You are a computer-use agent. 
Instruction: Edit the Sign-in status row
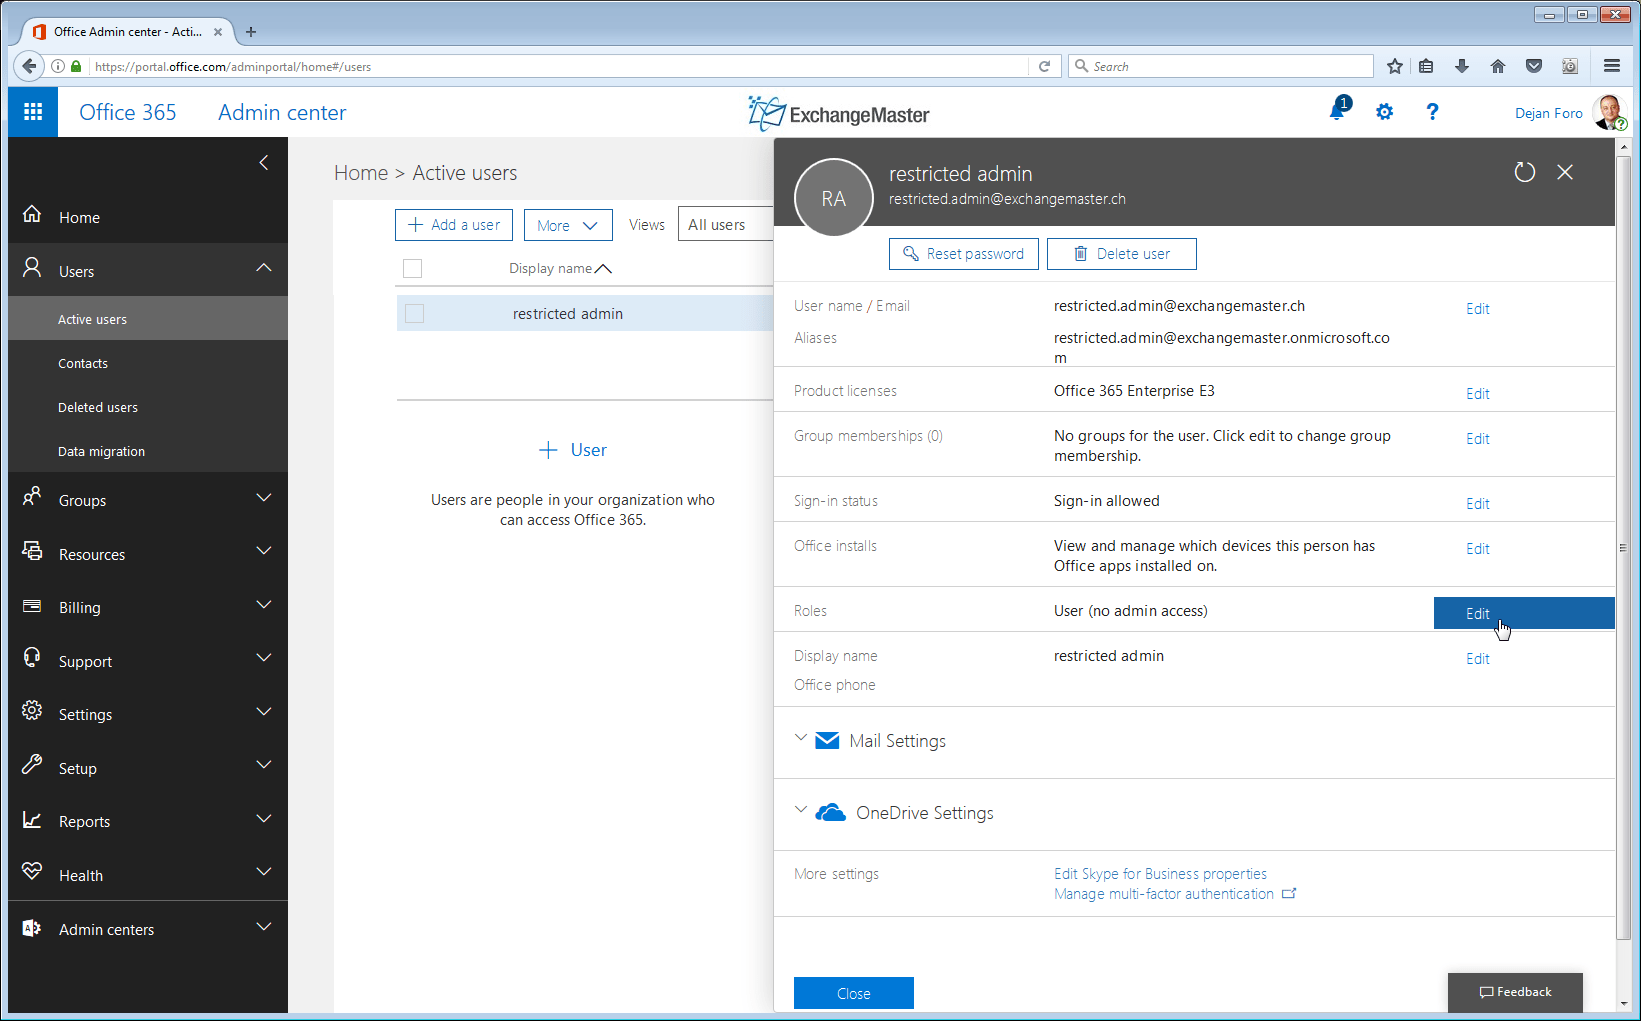(1478, 504)
